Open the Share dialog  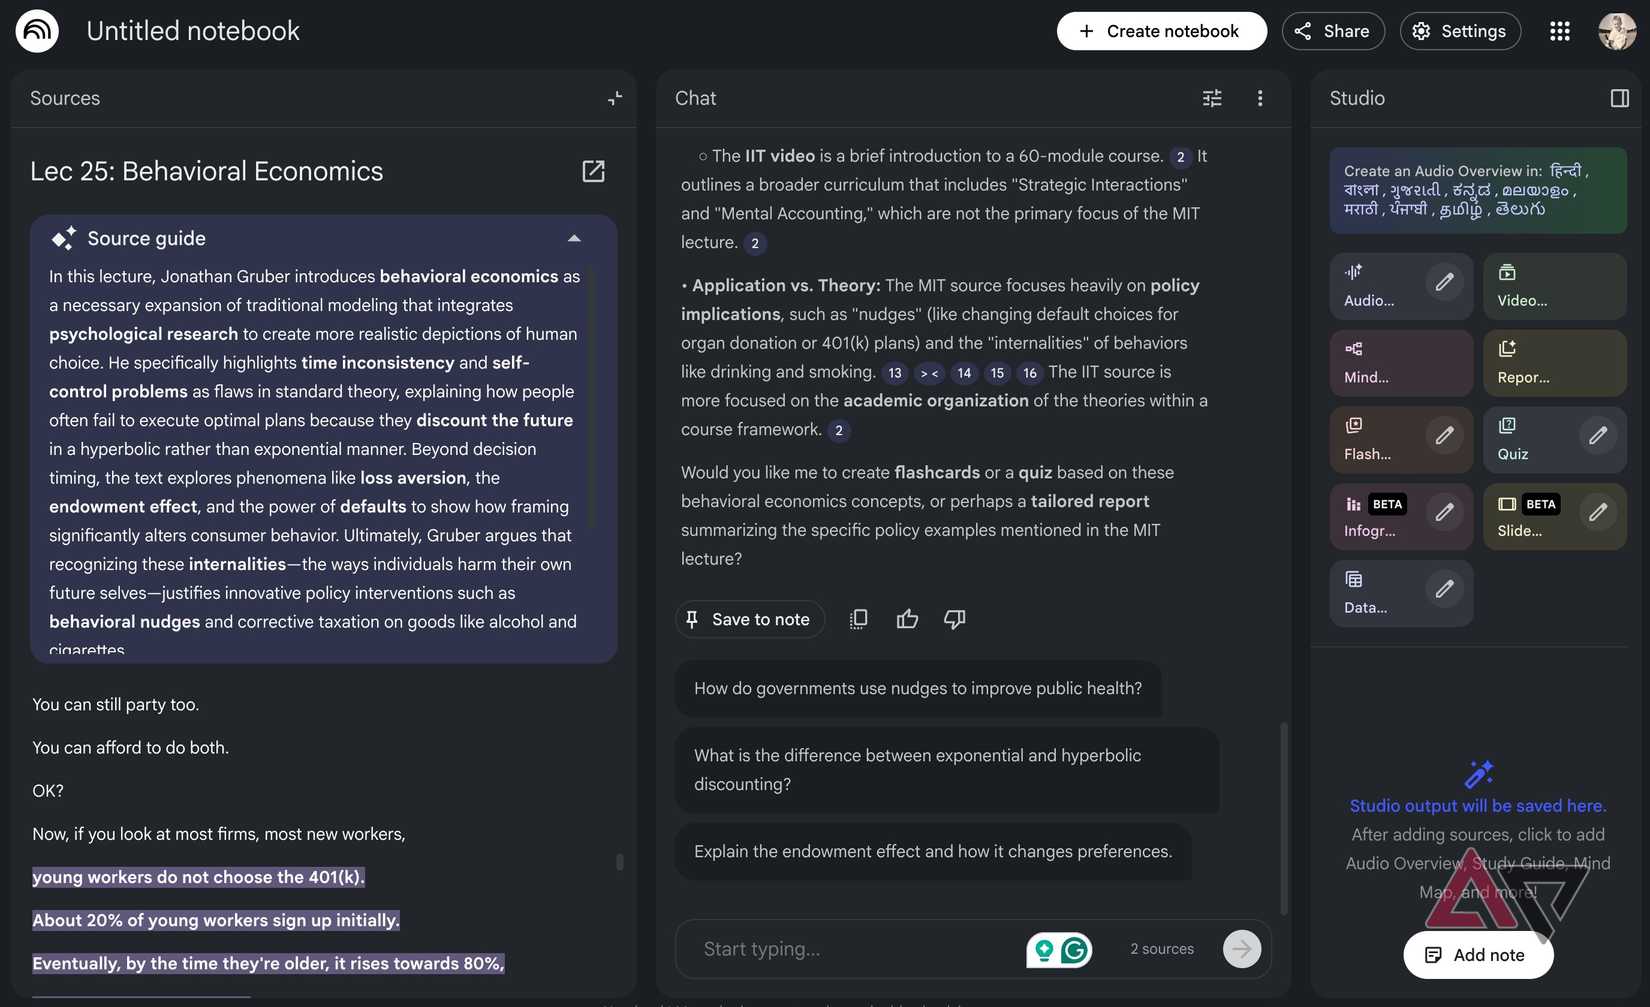[1332, 31]
